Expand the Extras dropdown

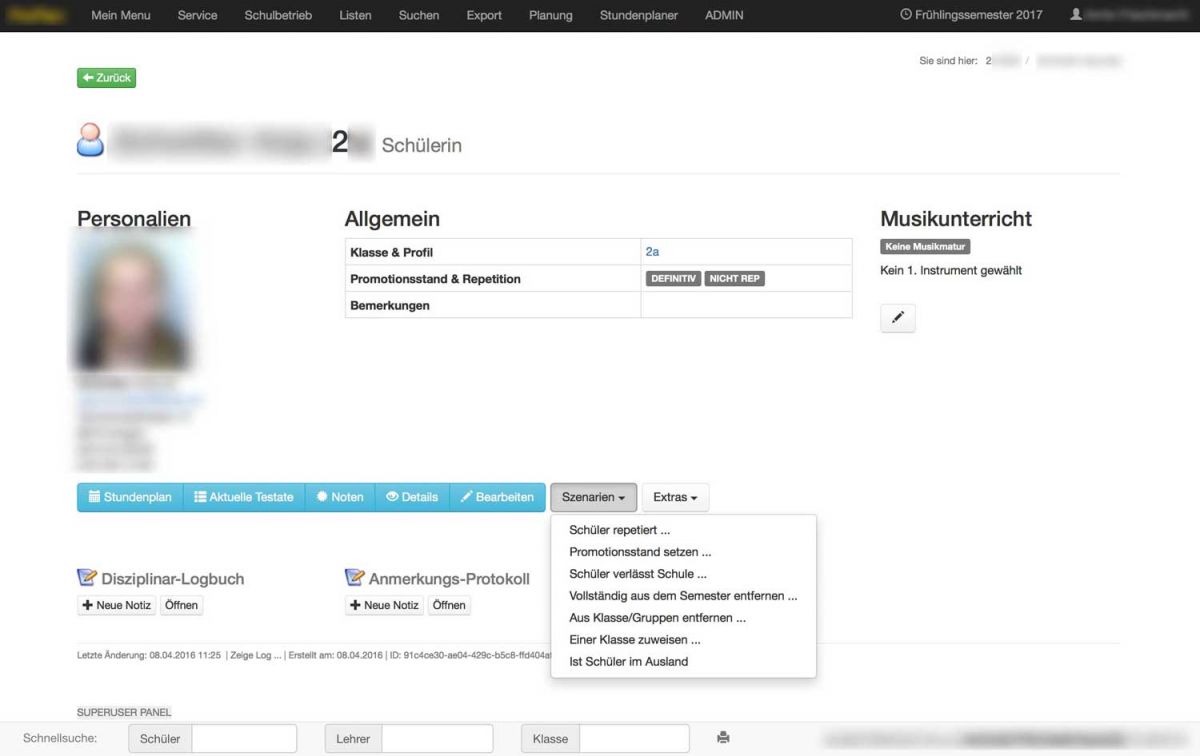(x=675, y=497)
